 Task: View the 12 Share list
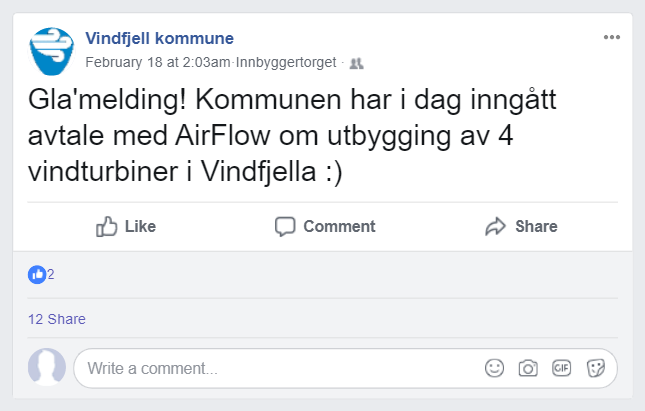click(57, 319)
